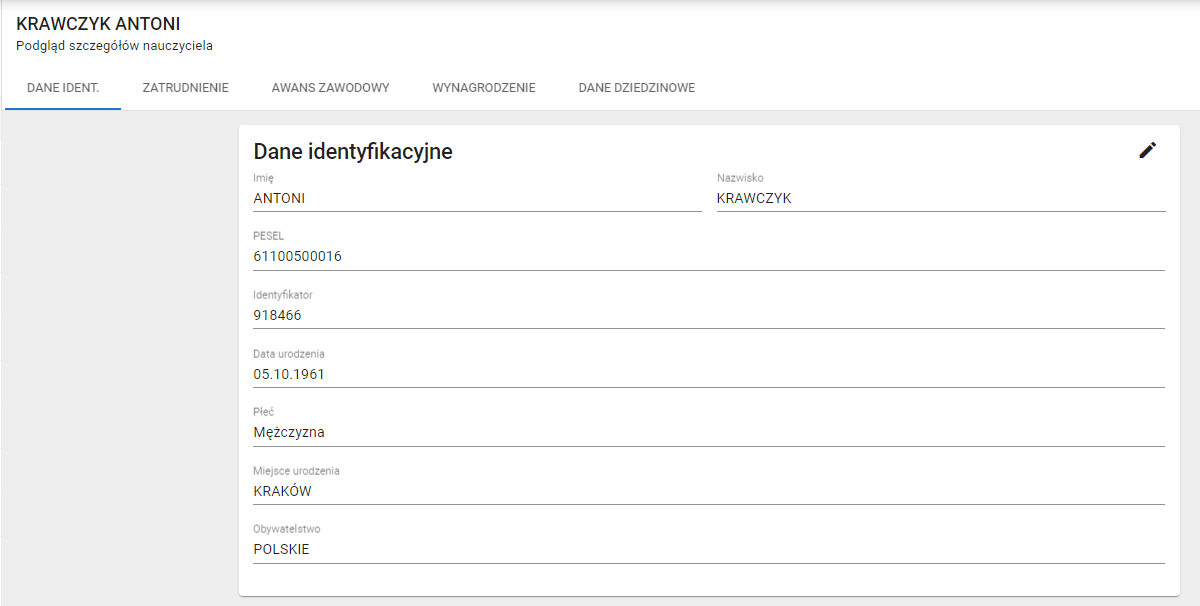Click the gender value Mężczyzna

tap(289, 432)
